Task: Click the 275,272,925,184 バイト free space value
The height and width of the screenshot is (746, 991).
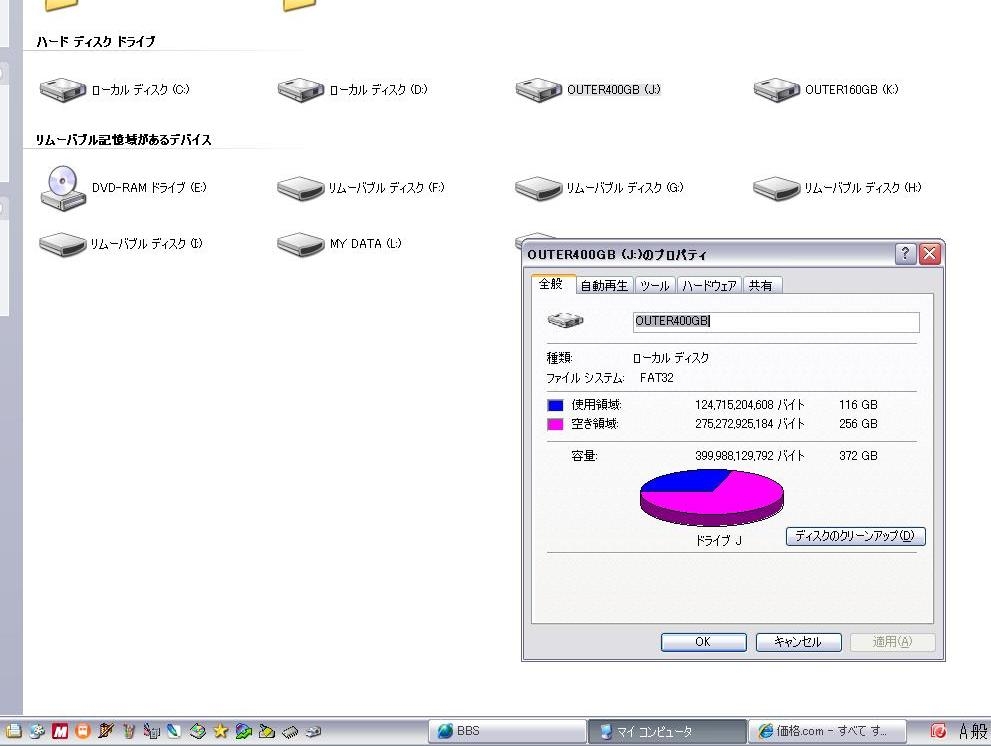Action: click(x=750, y=424)
